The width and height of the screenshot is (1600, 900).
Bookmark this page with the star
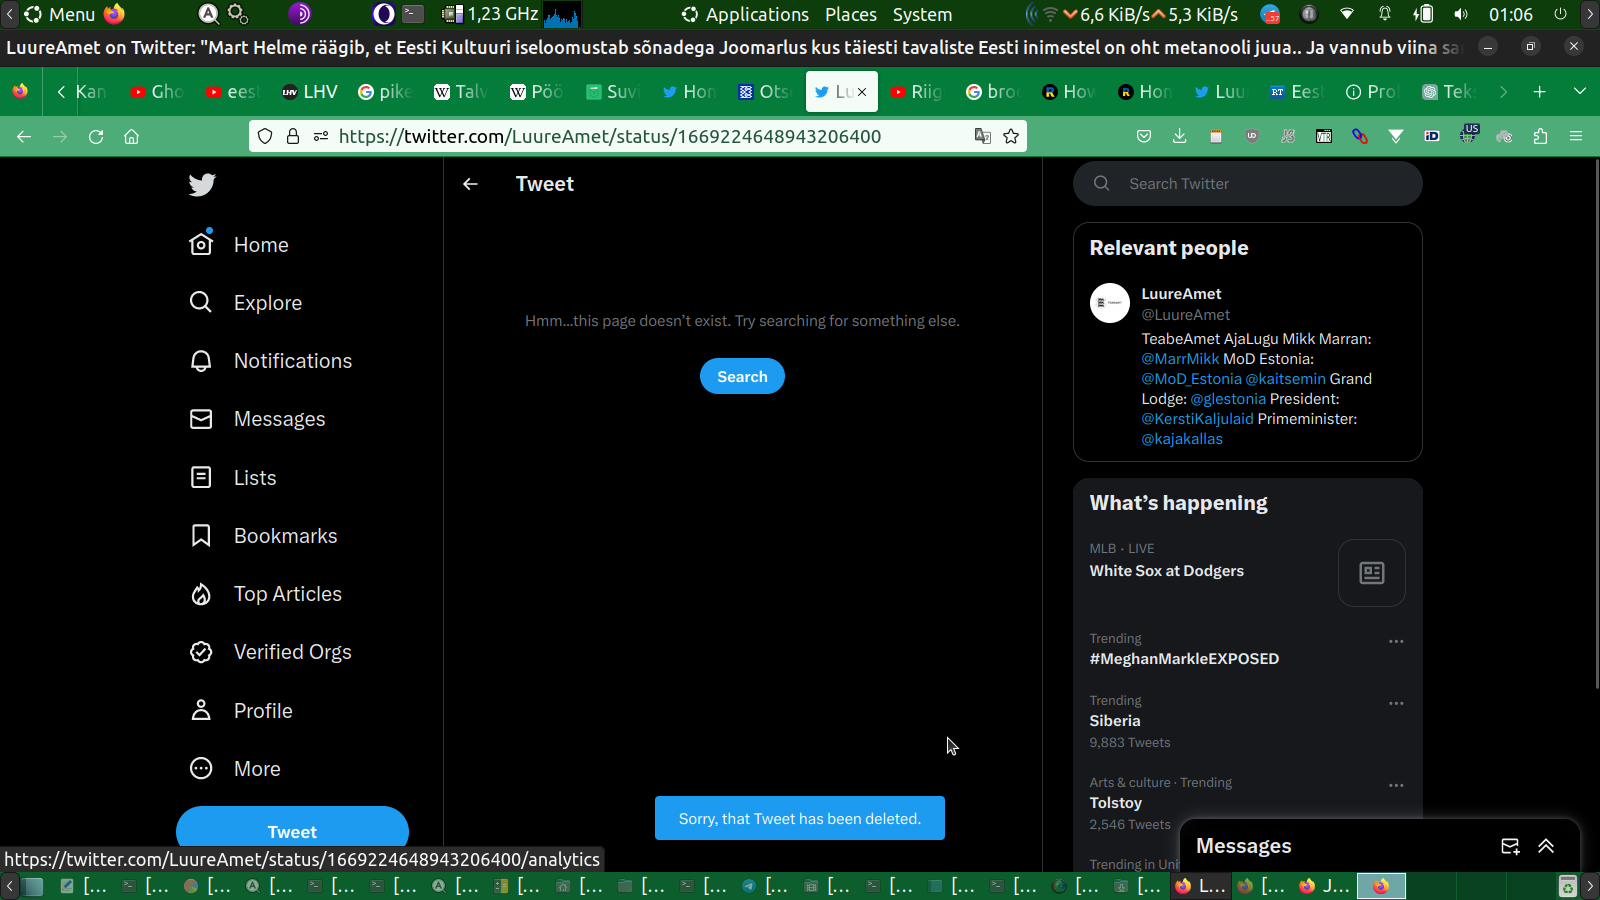(1011, 136)
